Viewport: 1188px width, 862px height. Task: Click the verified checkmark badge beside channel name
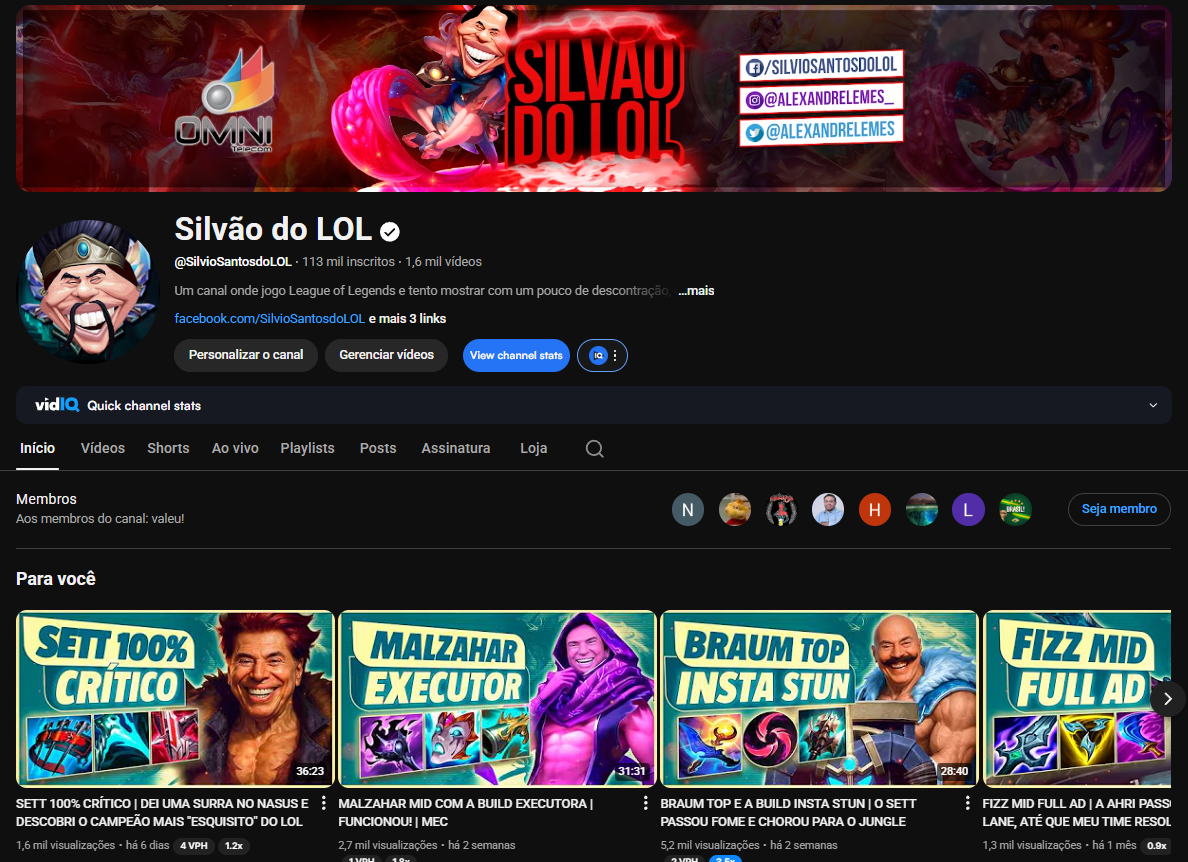[x=389, y=231]
